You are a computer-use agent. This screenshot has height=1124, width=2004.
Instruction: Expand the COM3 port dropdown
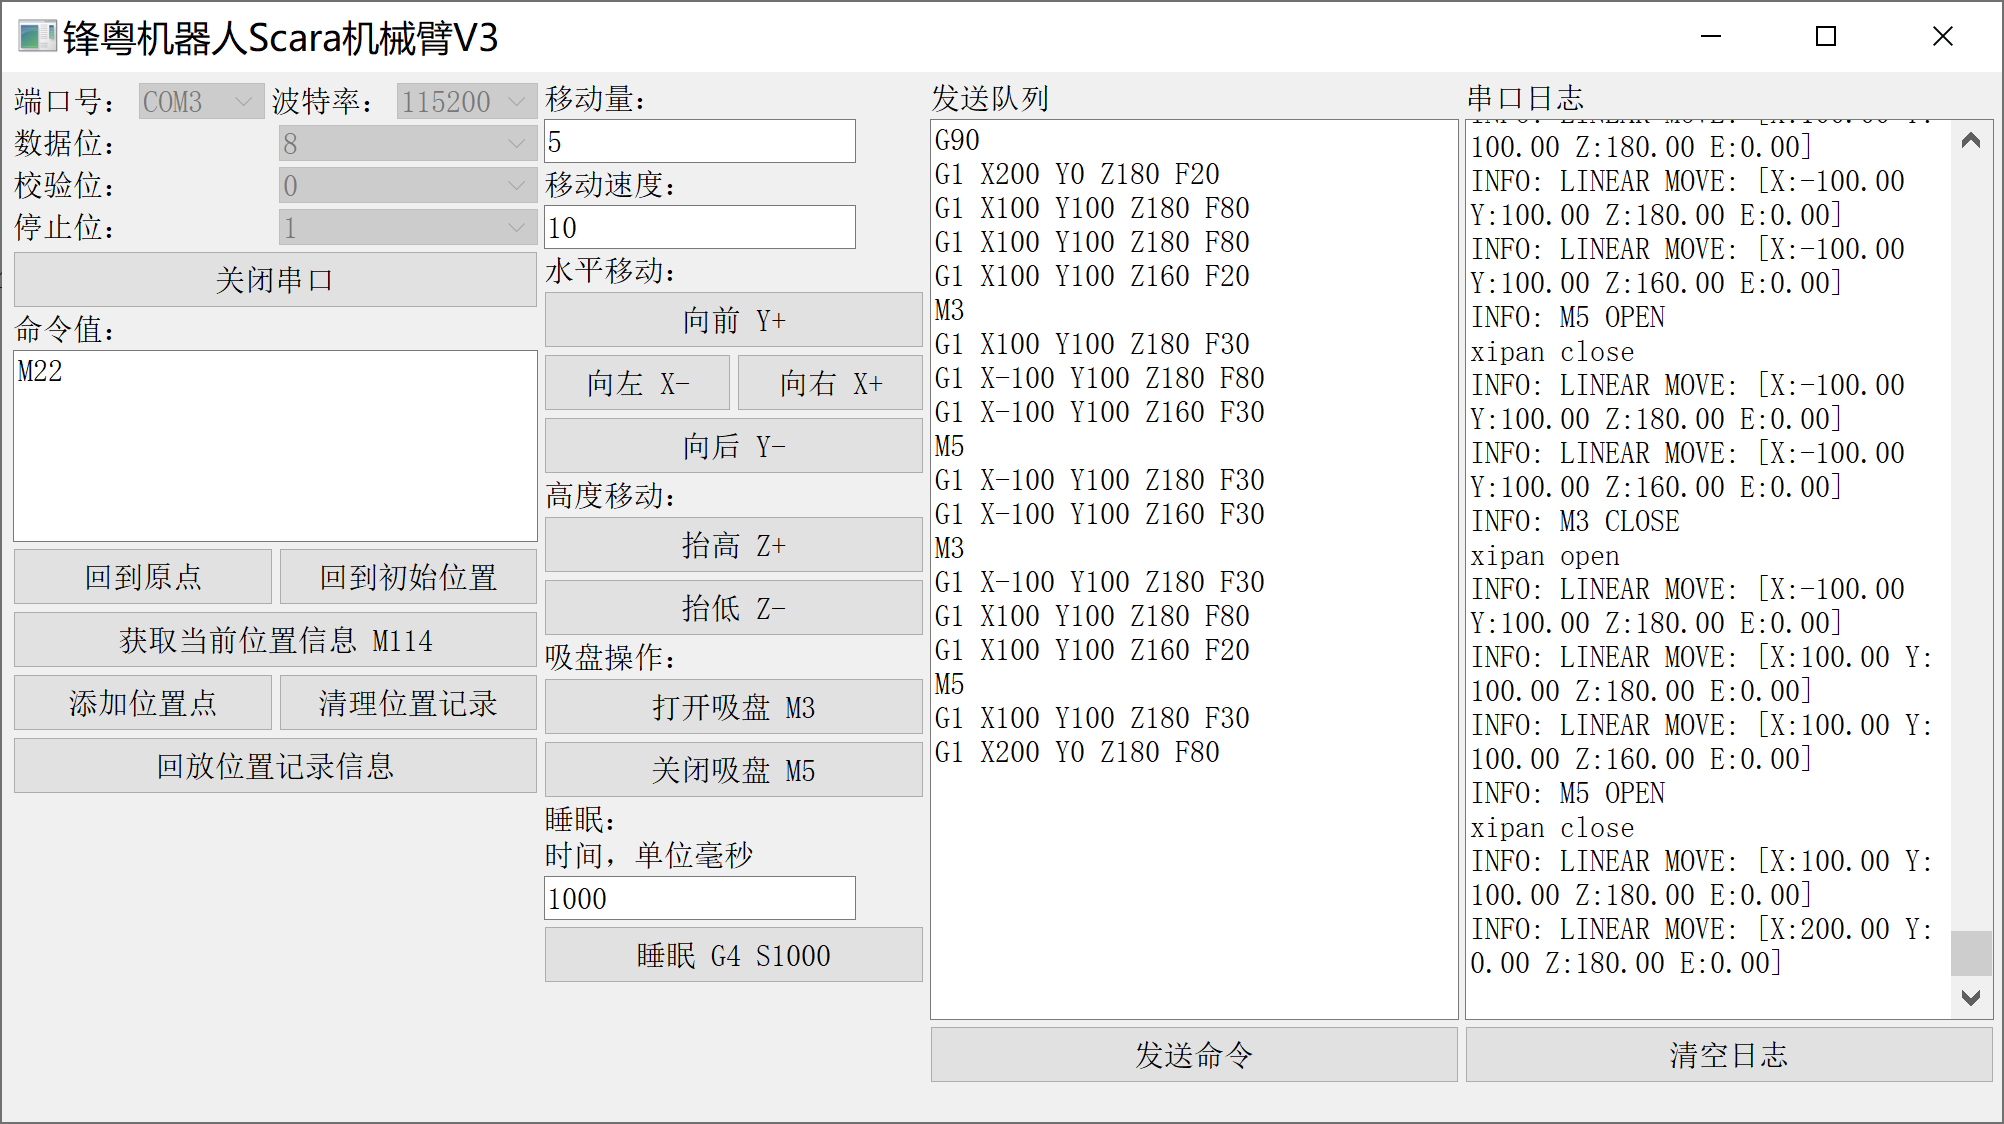[201, 101]
